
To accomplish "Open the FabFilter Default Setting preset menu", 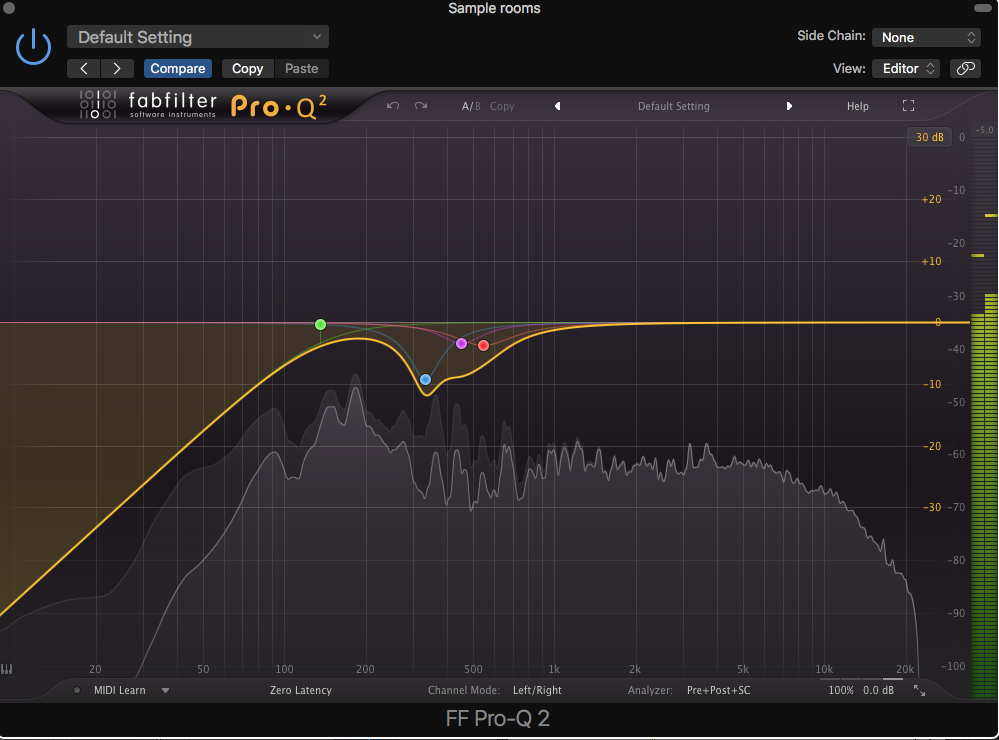I will (673, 106).
